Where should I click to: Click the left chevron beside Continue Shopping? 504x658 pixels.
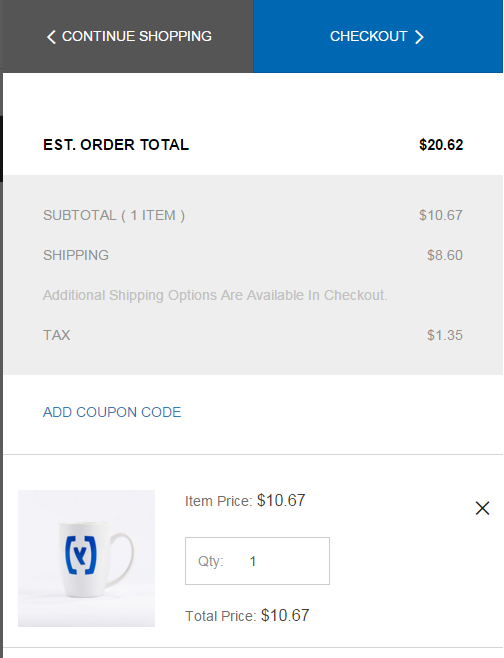51,37
